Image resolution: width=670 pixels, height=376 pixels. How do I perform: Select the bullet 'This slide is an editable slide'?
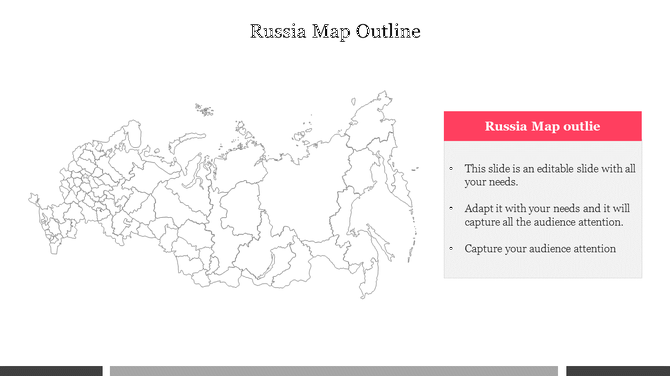click(x=550, y=175)
